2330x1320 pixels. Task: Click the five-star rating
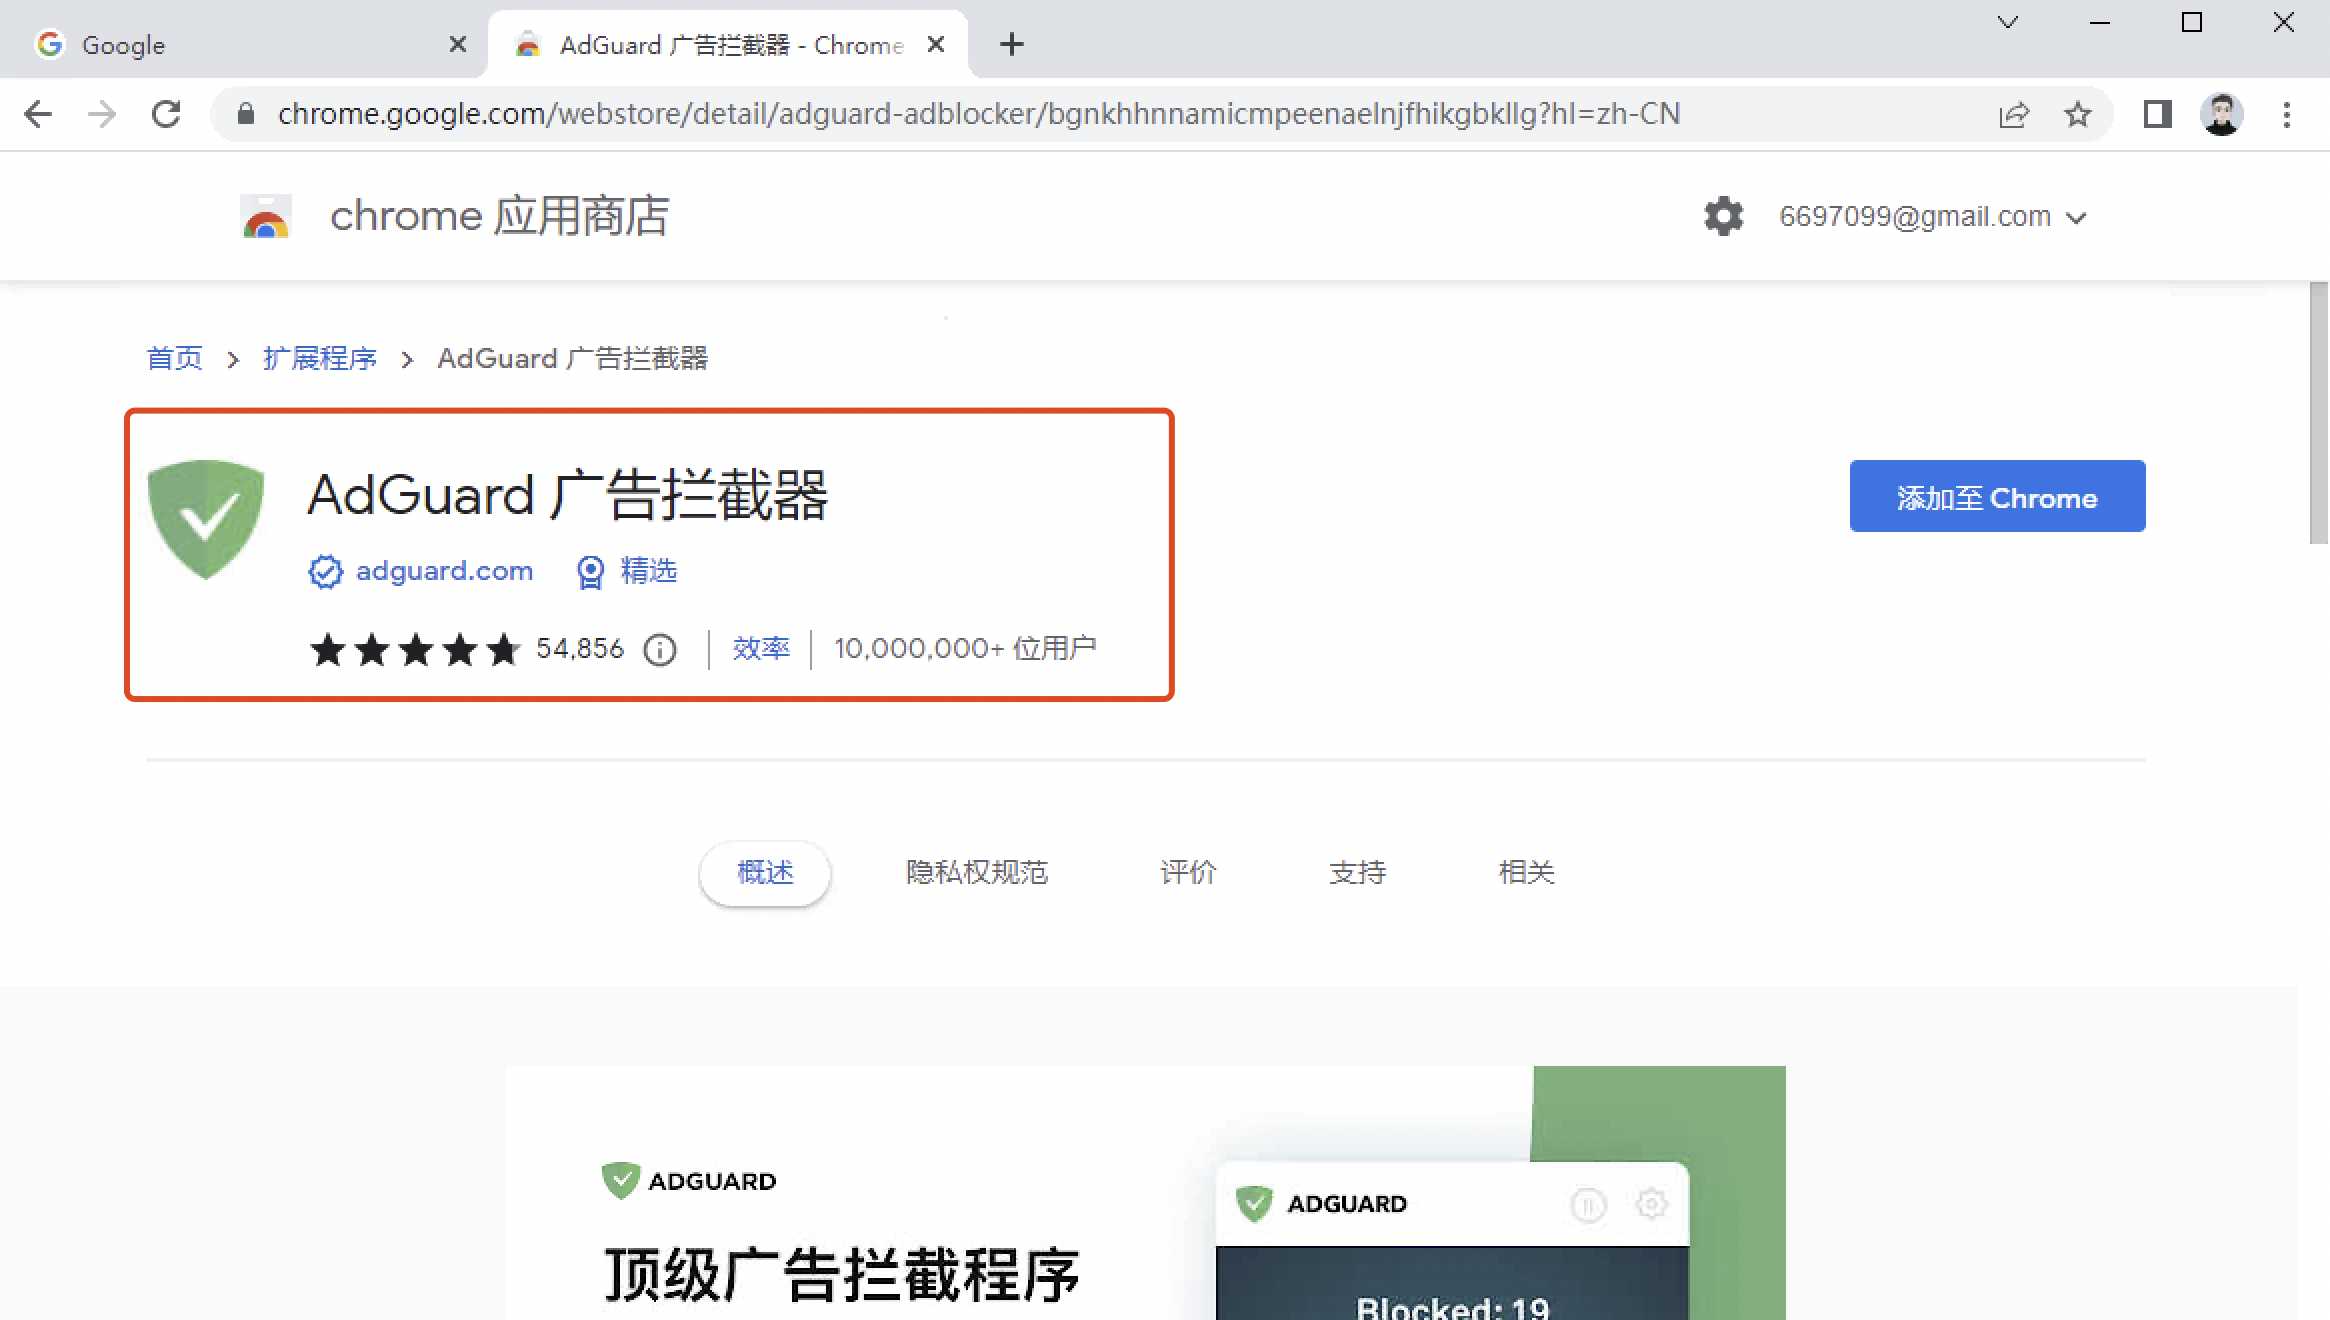[415, 650]
